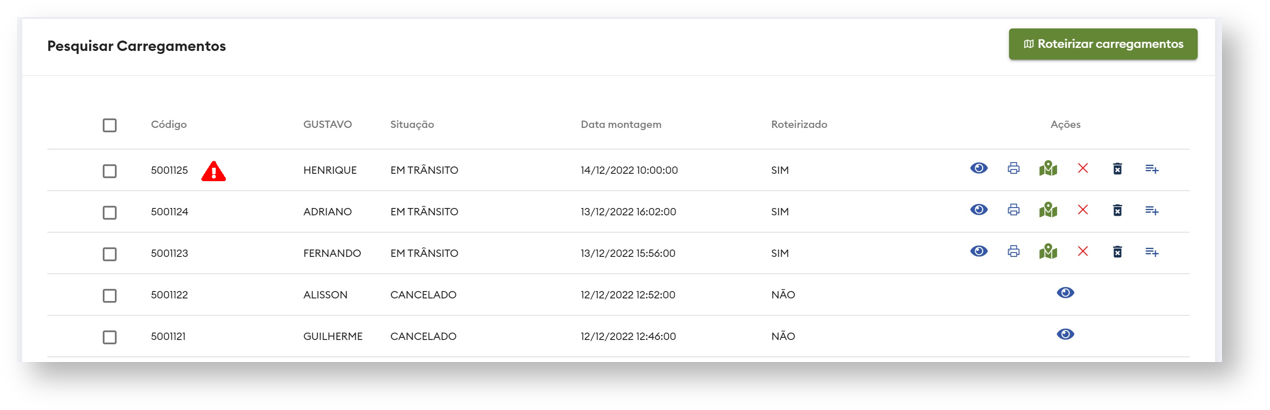Click CANCELADO status for row 5001121
This screenshot has width=1270, height=410.
pos(423,337)
